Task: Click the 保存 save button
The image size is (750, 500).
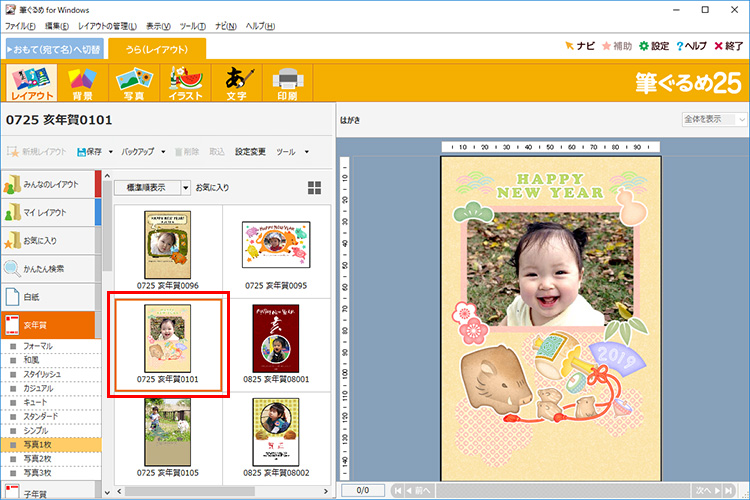Action: pyautogui.click(x=88, y=152)
